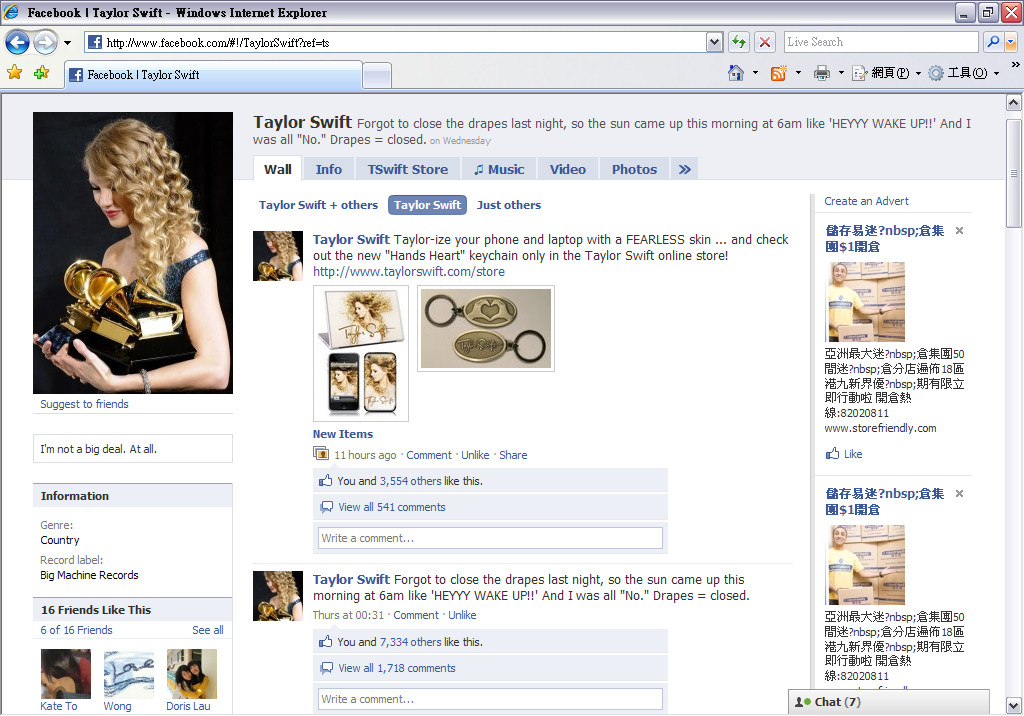Image resolution: width=1024 pixels, height=716 pixels.
Task: Click comment box under the drapes post
Action: pos(490,699)
